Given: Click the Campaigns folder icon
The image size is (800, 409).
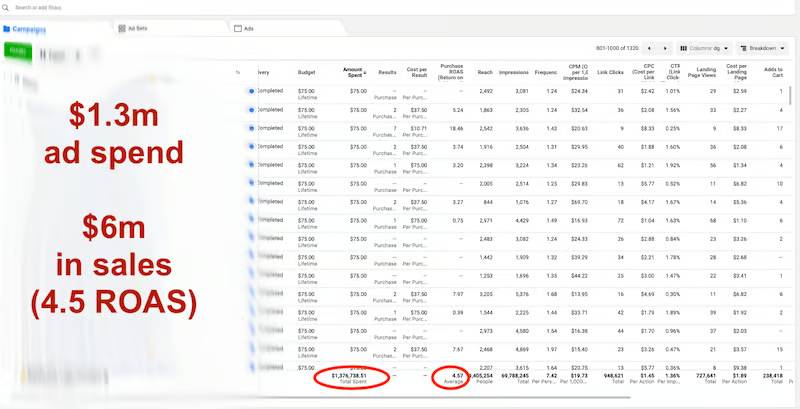Looking at the screenshot, I should (6, 29).
